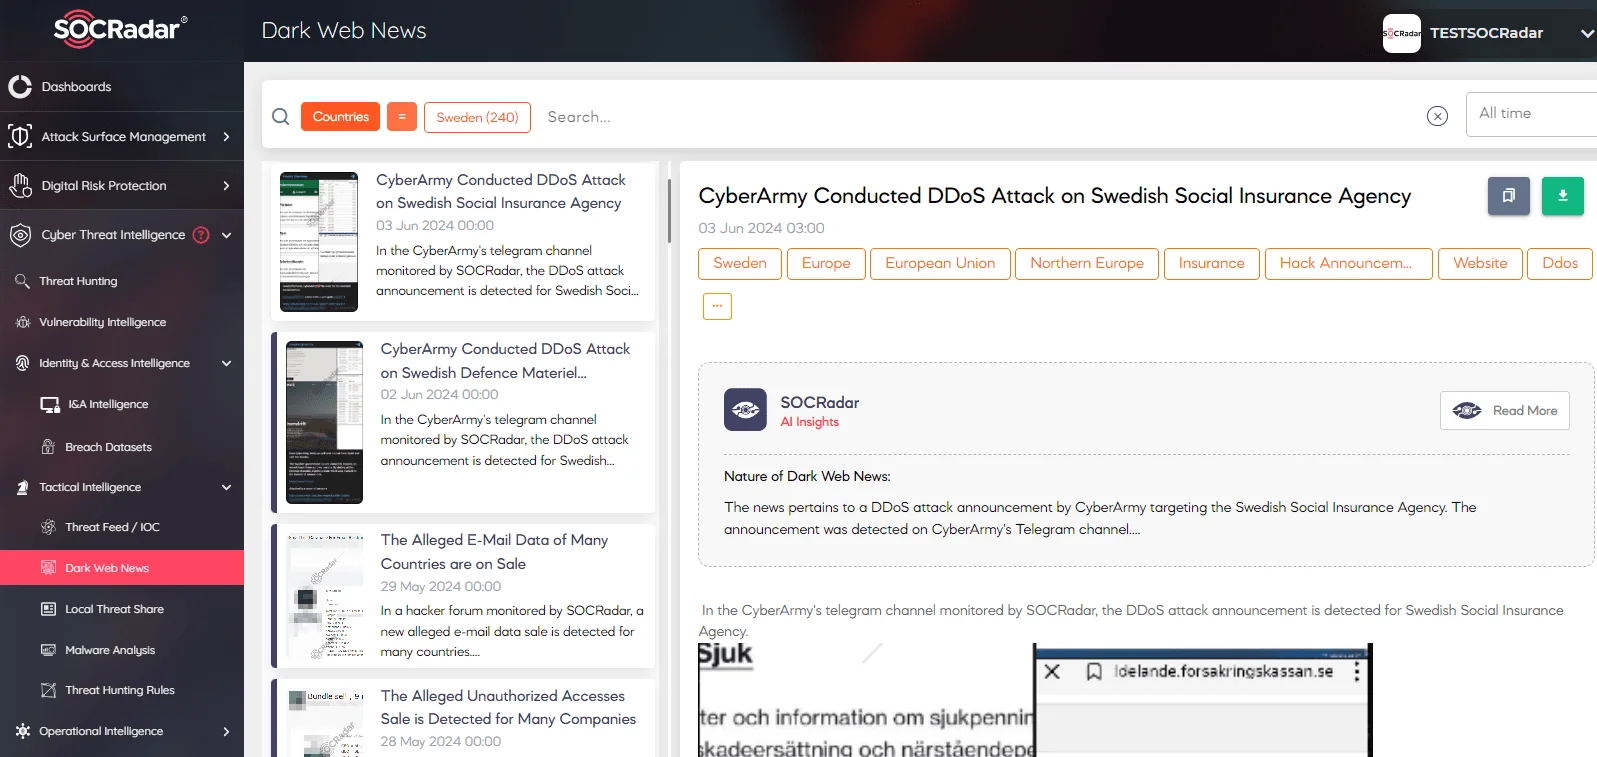Show more tags with the ellipsis button
The image size is (1597, 757).
point(717,306)
